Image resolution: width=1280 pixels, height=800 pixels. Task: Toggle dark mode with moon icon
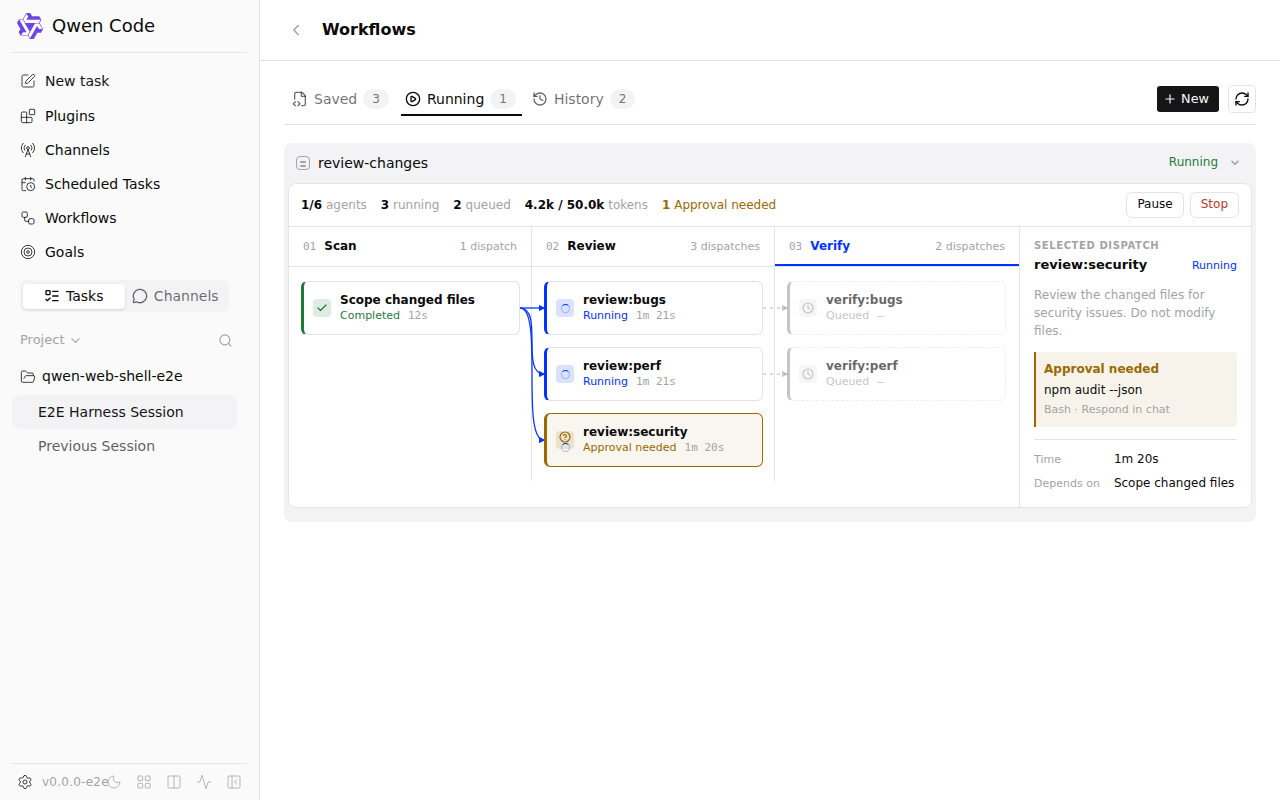tap(114, 782)
